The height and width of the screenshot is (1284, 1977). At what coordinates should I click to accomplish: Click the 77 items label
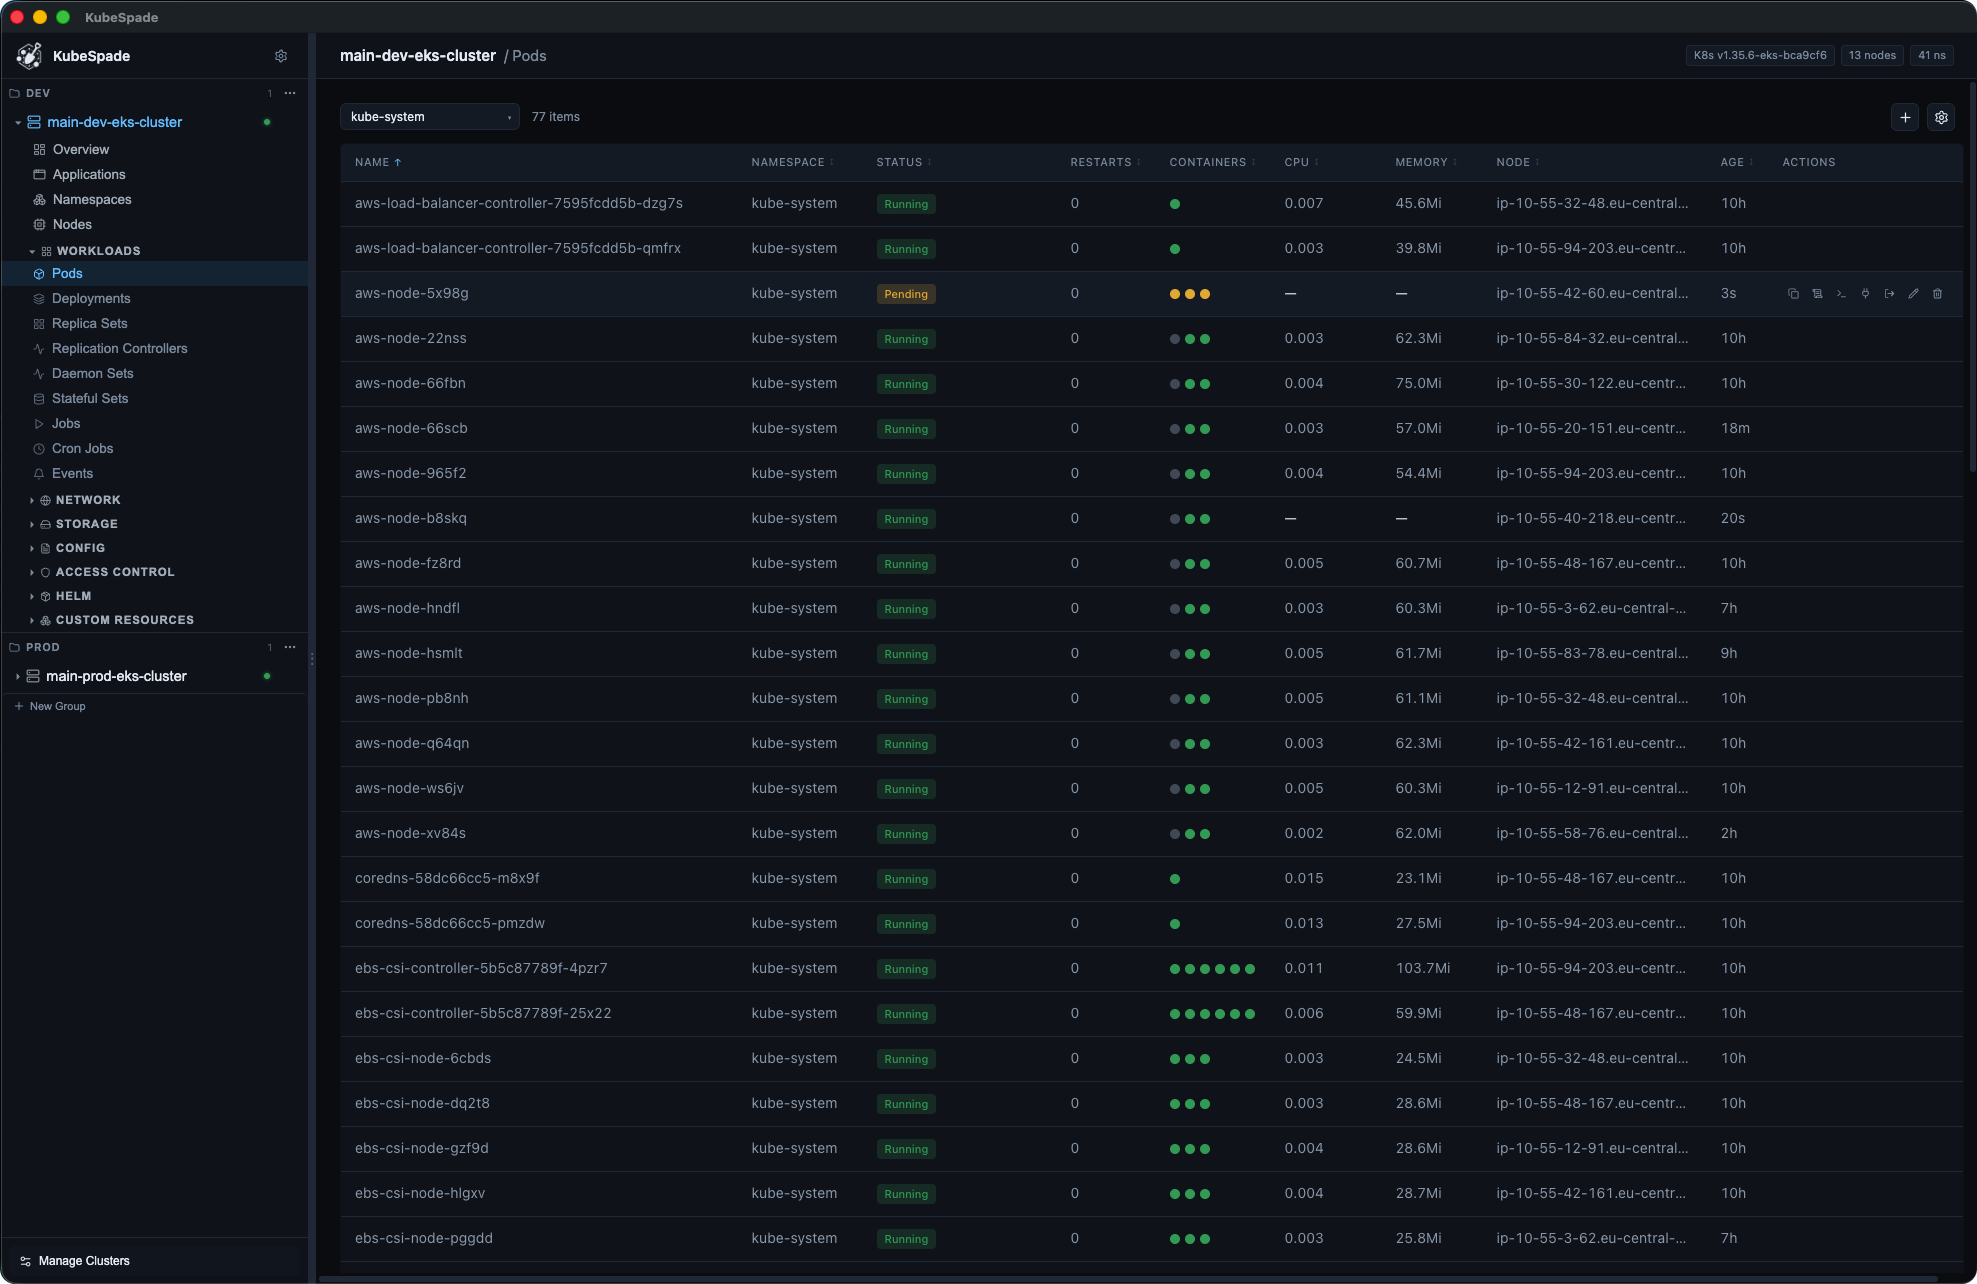(556, 117)
